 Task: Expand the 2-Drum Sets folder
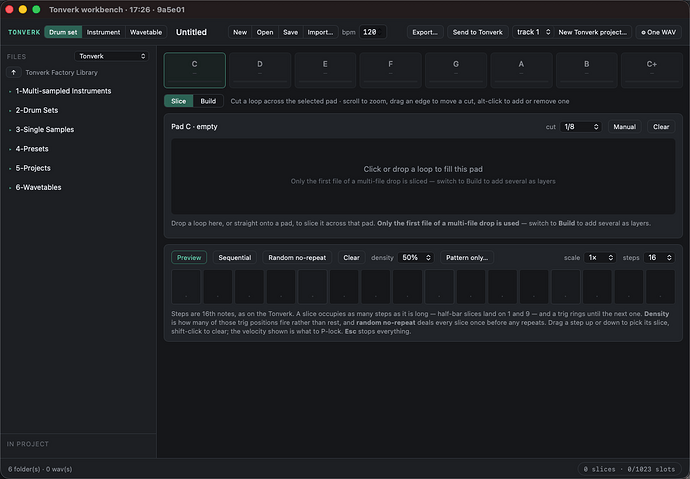[37, 110]
